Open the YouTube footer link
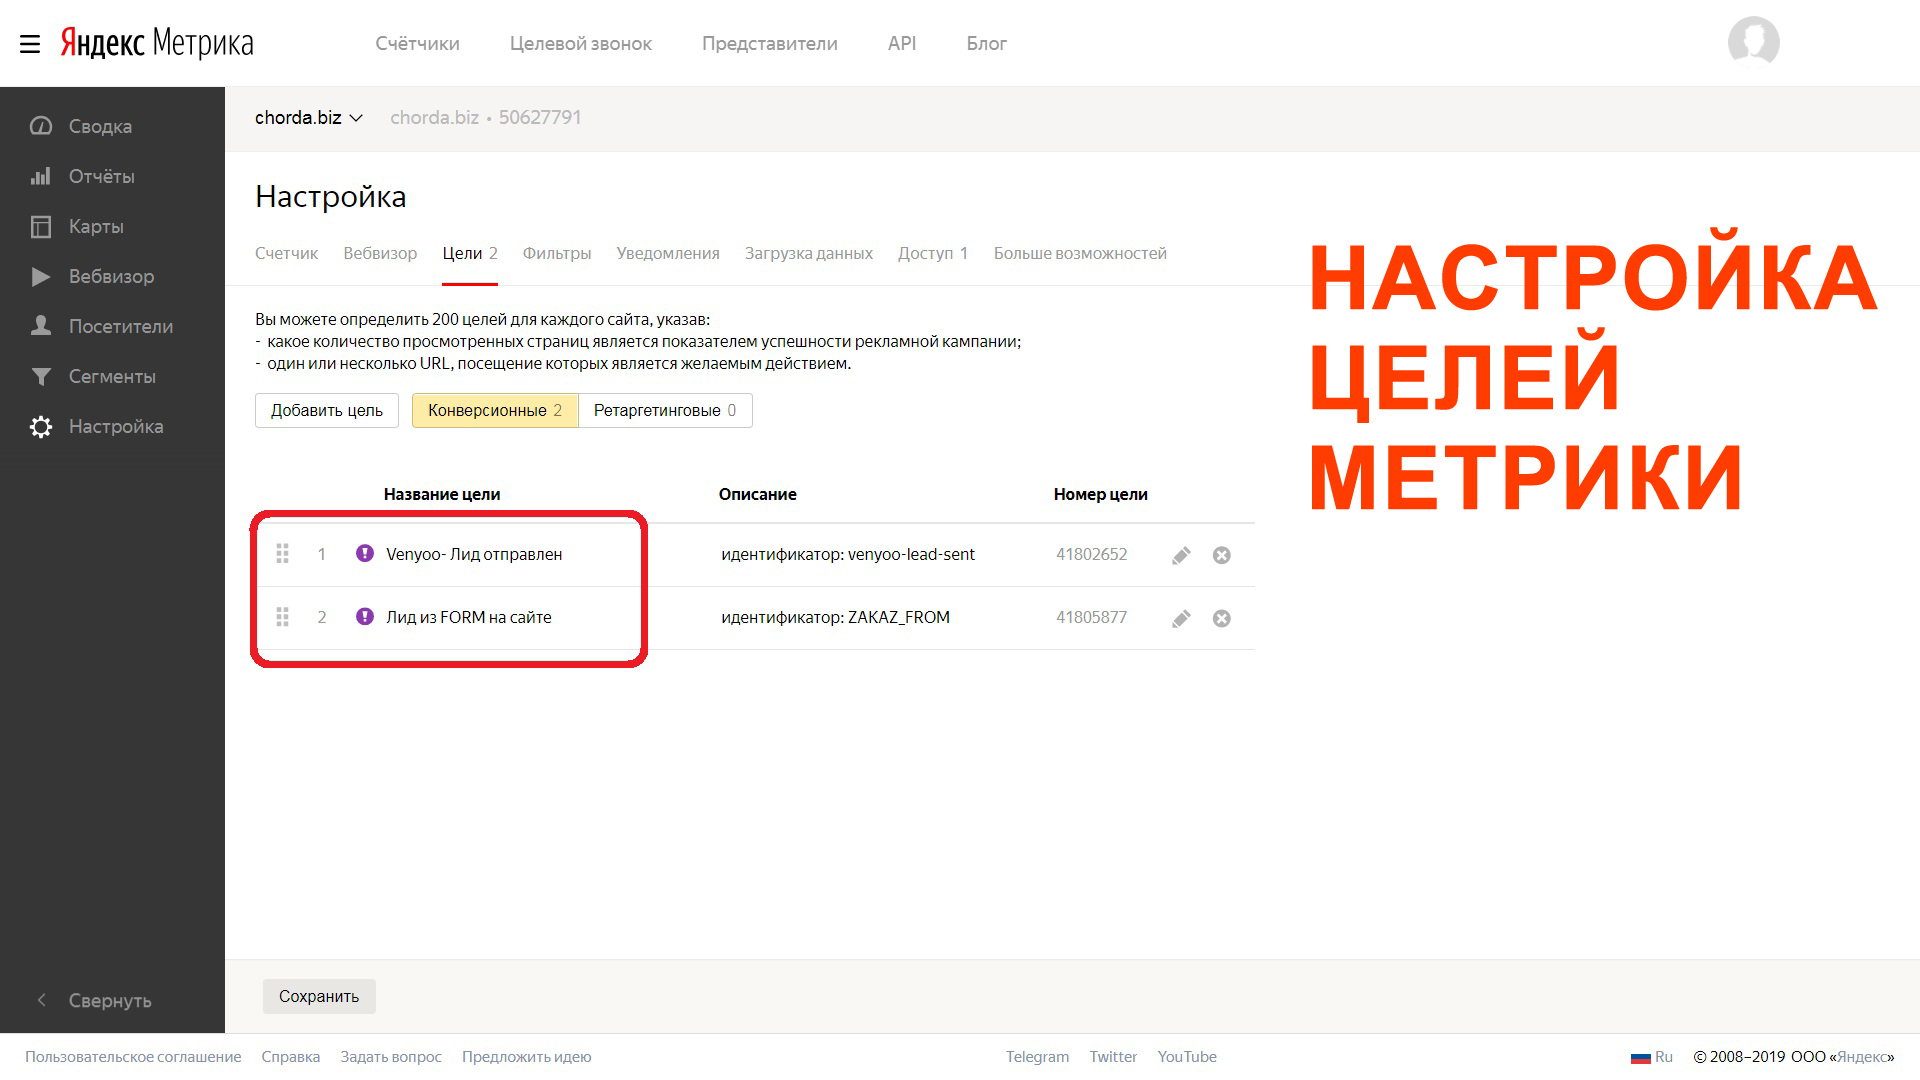 pyautogui.click(x=1187, y=1057)
